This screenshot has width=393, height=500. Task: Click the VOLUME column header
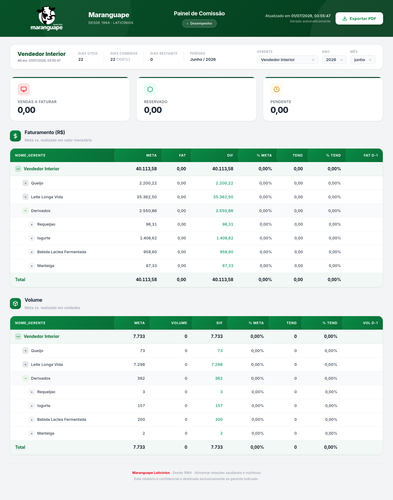(179, 323)
